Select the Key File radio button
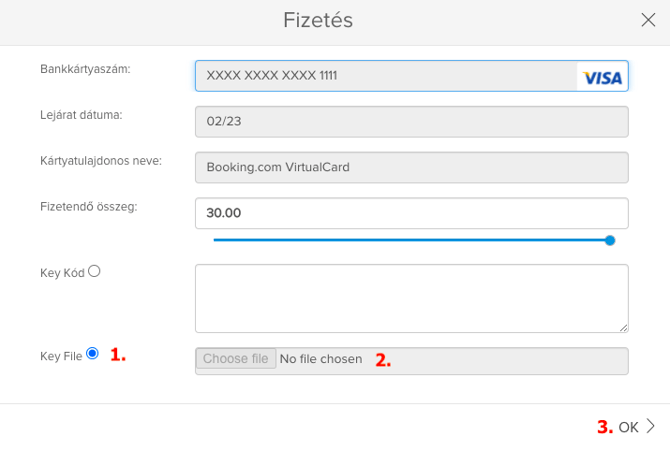This screenshot has width=670, height=451. coord(93,353)
